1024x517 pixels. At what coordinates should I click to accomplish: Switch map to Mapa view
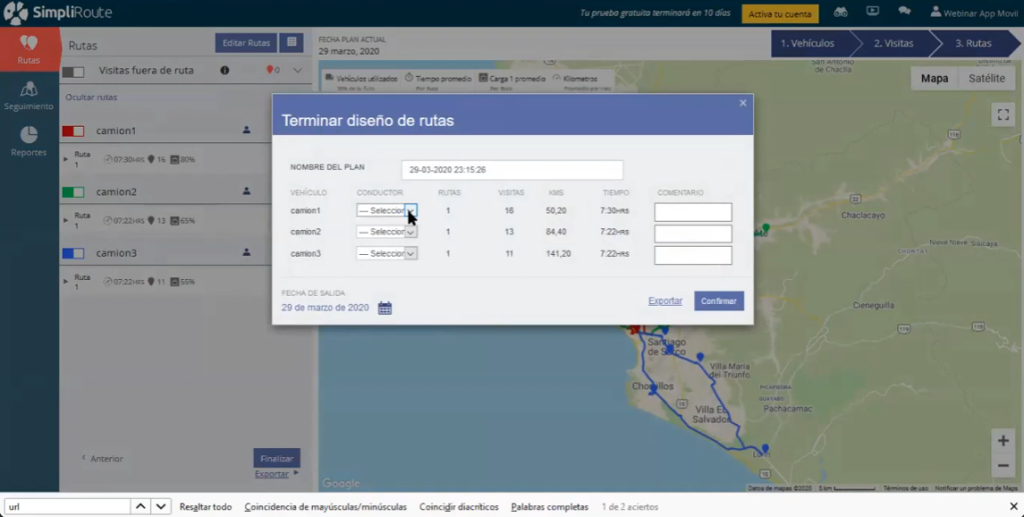[935, 78]
